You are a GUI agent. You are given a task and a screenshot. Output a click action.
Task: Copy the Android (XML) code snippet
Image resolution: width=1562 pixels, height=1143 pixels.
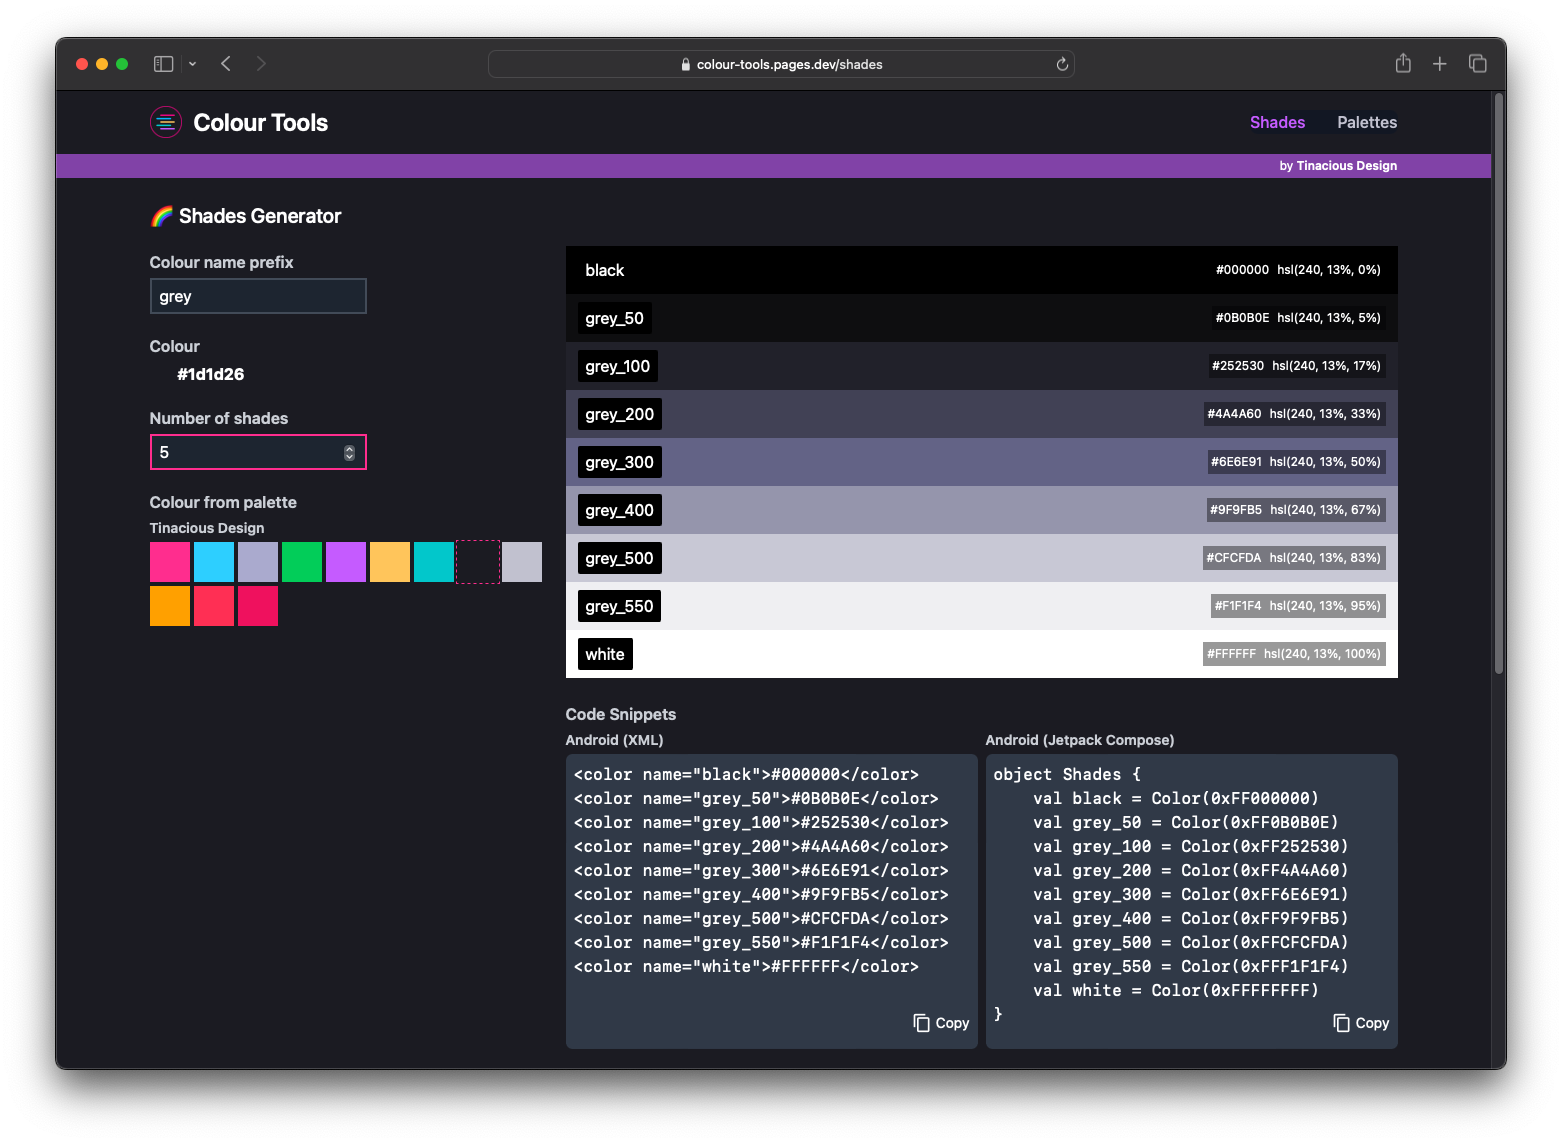coord(941,1023)
